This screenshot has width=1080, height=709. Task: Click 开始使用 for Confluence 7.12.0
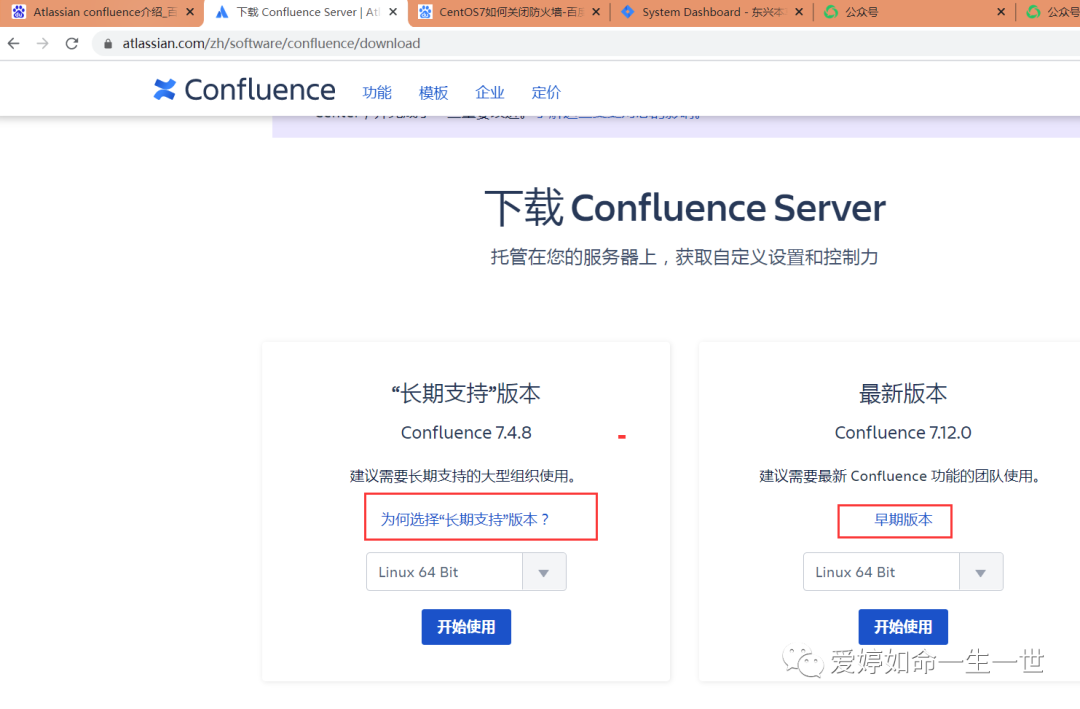[903, 627]
